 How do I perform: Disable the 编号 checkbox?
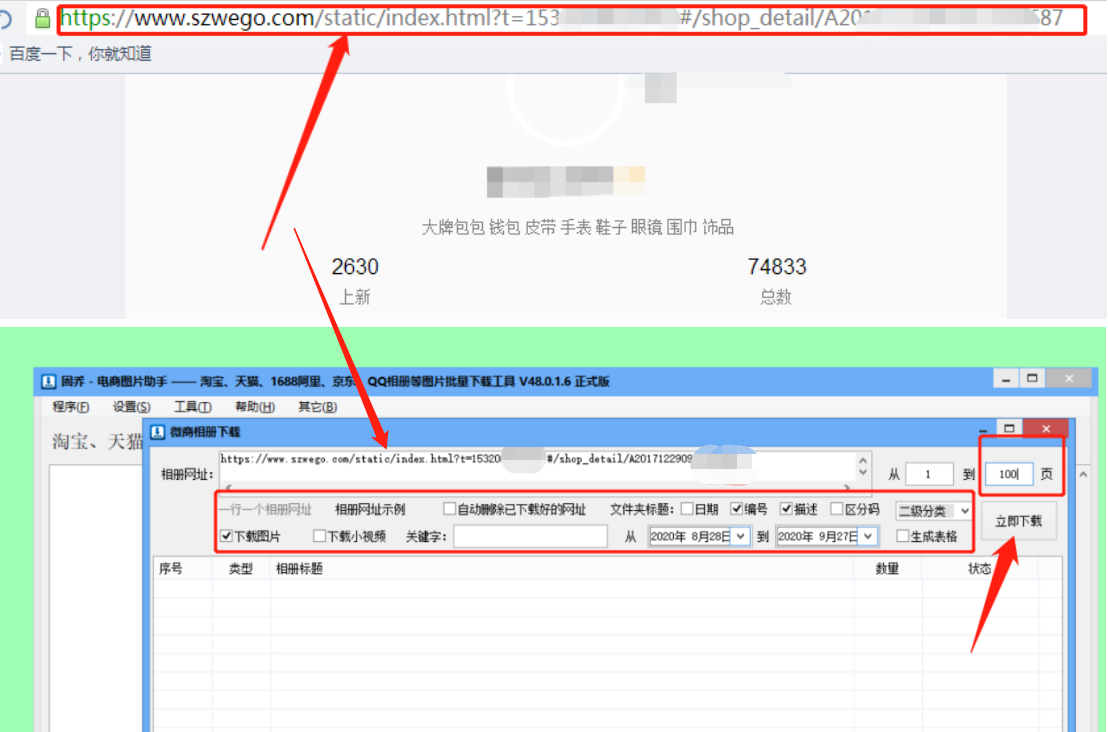point(736,507)
